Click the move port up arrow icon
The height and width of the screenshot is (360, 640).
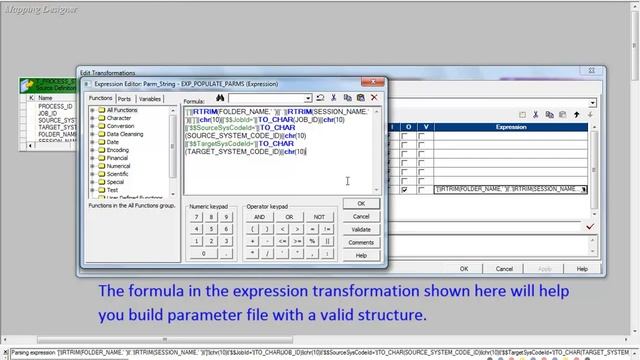(576, 115)
